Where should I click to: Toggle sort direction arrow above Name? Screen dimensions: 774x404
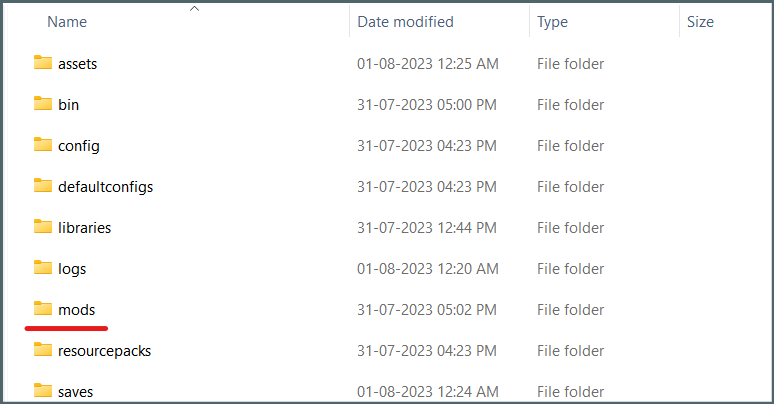coord(194,9)
